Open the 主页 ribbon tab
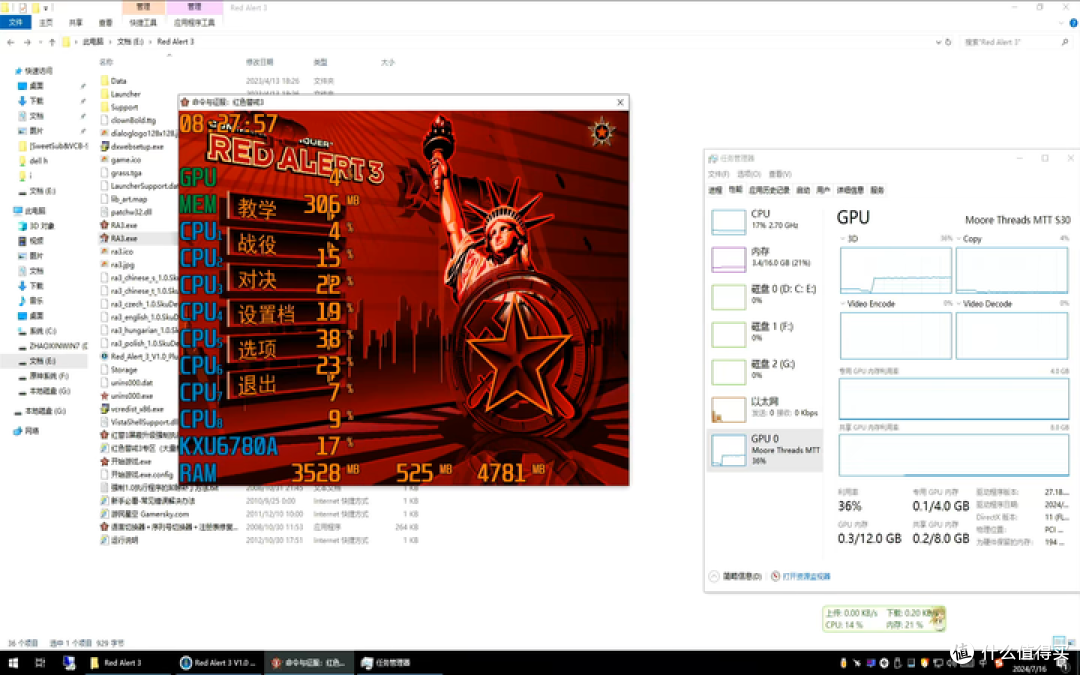This screenshot has height=675, width=1080. 46,23
